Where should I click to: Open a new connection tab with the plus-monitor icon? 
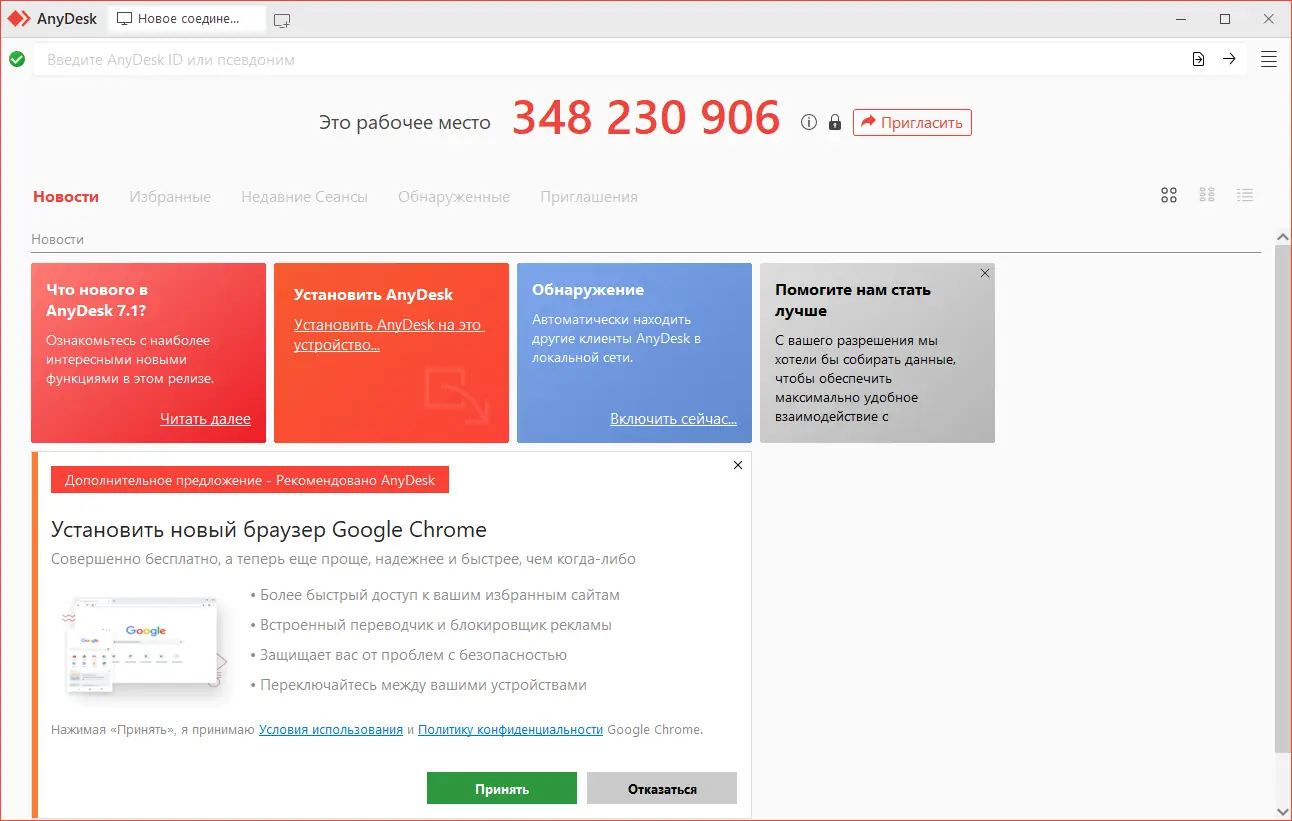(282, 18)
